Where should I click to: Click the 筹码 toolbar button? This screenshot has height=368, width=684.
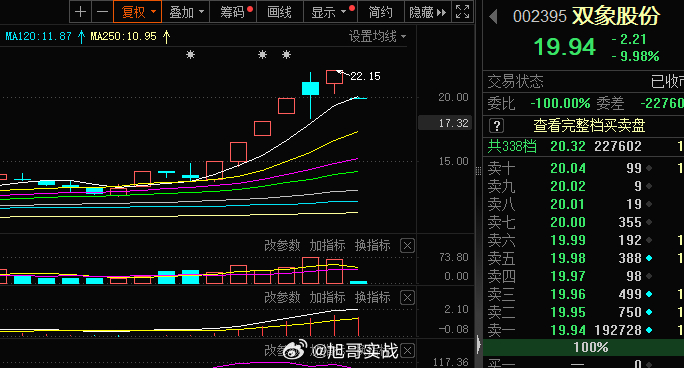pyautogui.click(x=233, y=12)
